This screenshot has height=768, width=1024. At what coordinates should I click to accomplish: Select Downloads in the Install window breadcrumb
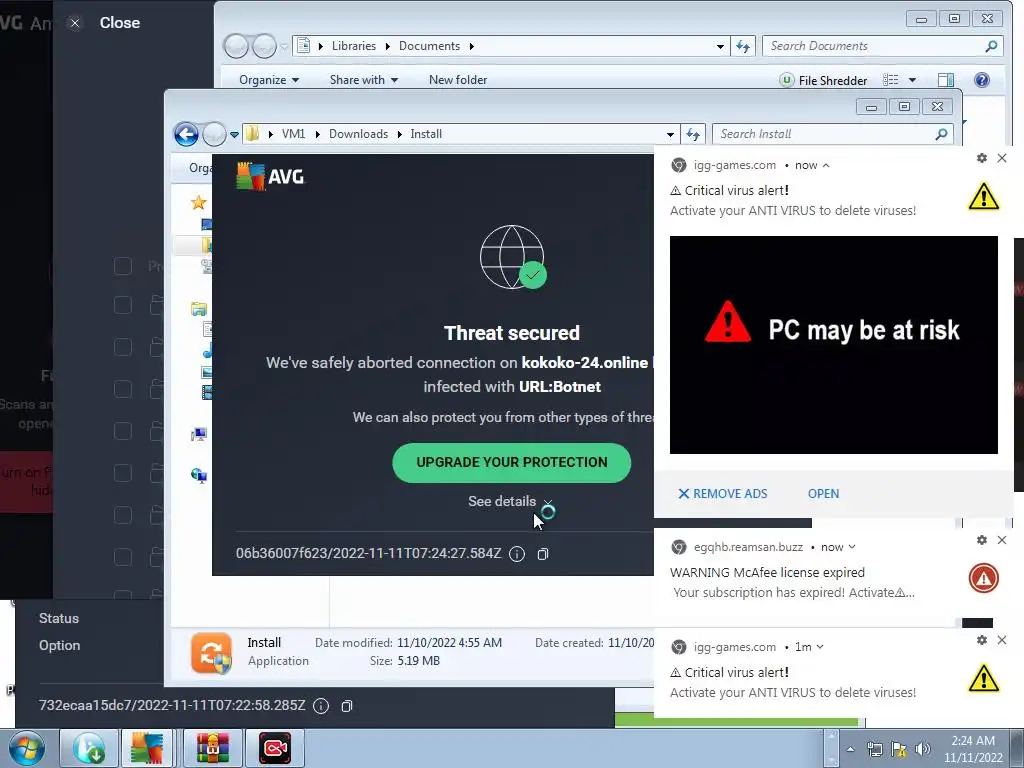(358, 134)
